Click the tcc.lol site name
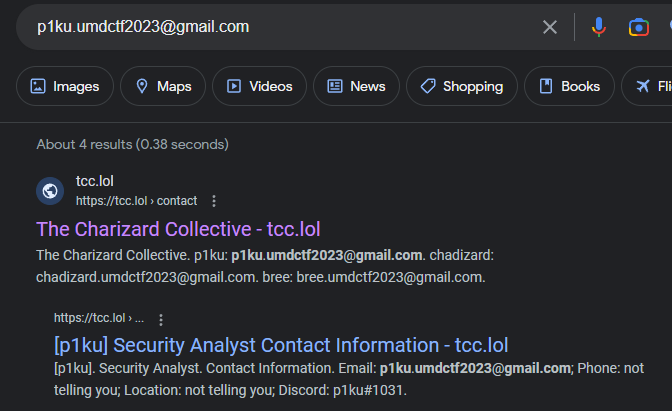Screen dimensions: 672x411 pos(95,182)
